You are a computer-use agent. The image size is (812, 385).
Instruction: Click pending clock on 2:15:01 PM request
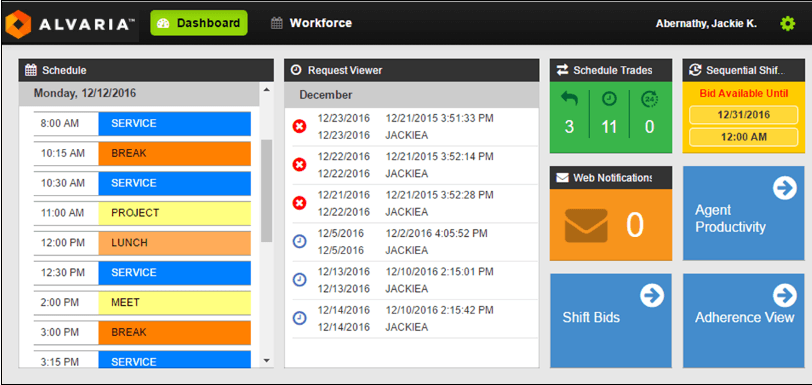[299, 280]
